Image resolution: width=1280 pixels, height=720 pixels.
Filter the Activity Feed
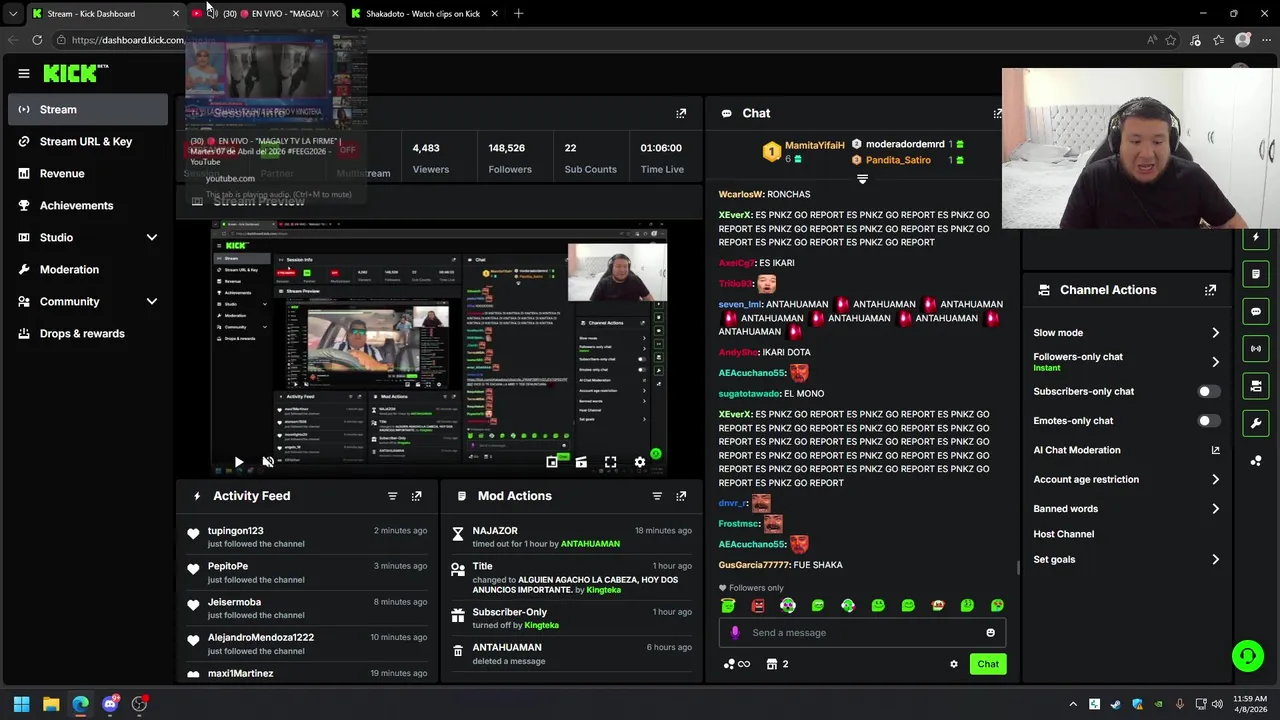392,496
